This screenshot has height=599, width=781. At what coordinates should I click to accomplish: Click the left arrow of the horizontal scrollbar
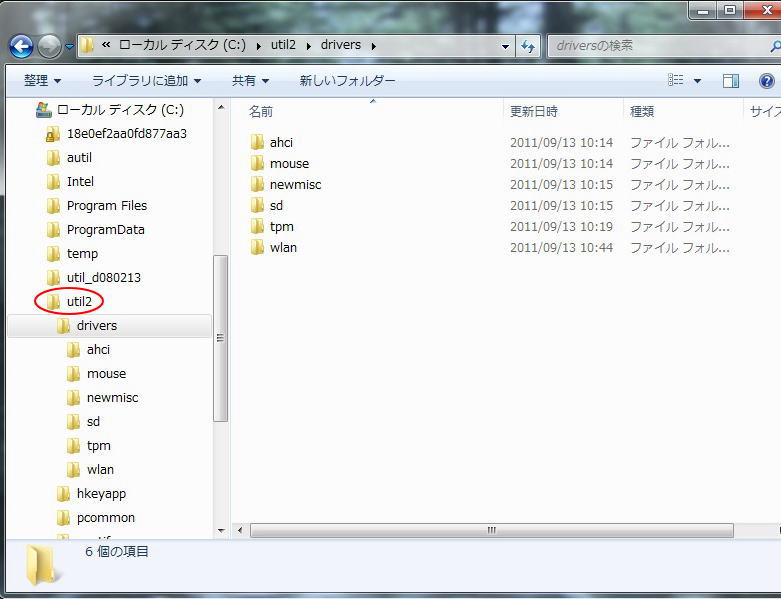(x=240, y=530)
